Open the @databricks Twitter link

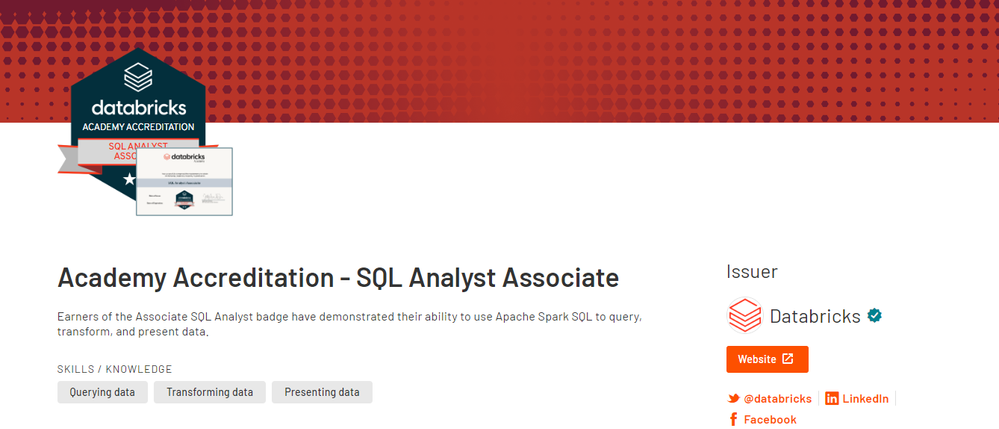pyautogui.click(x=777, y=399)
